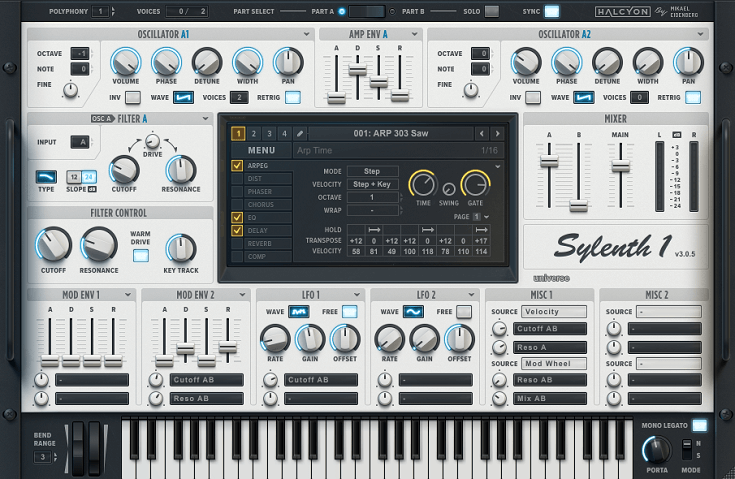Click the Mixer A fader
Image resolution: width=735 pixels, height=479 pixels.
pyautogui.click(x=549, y=161)
